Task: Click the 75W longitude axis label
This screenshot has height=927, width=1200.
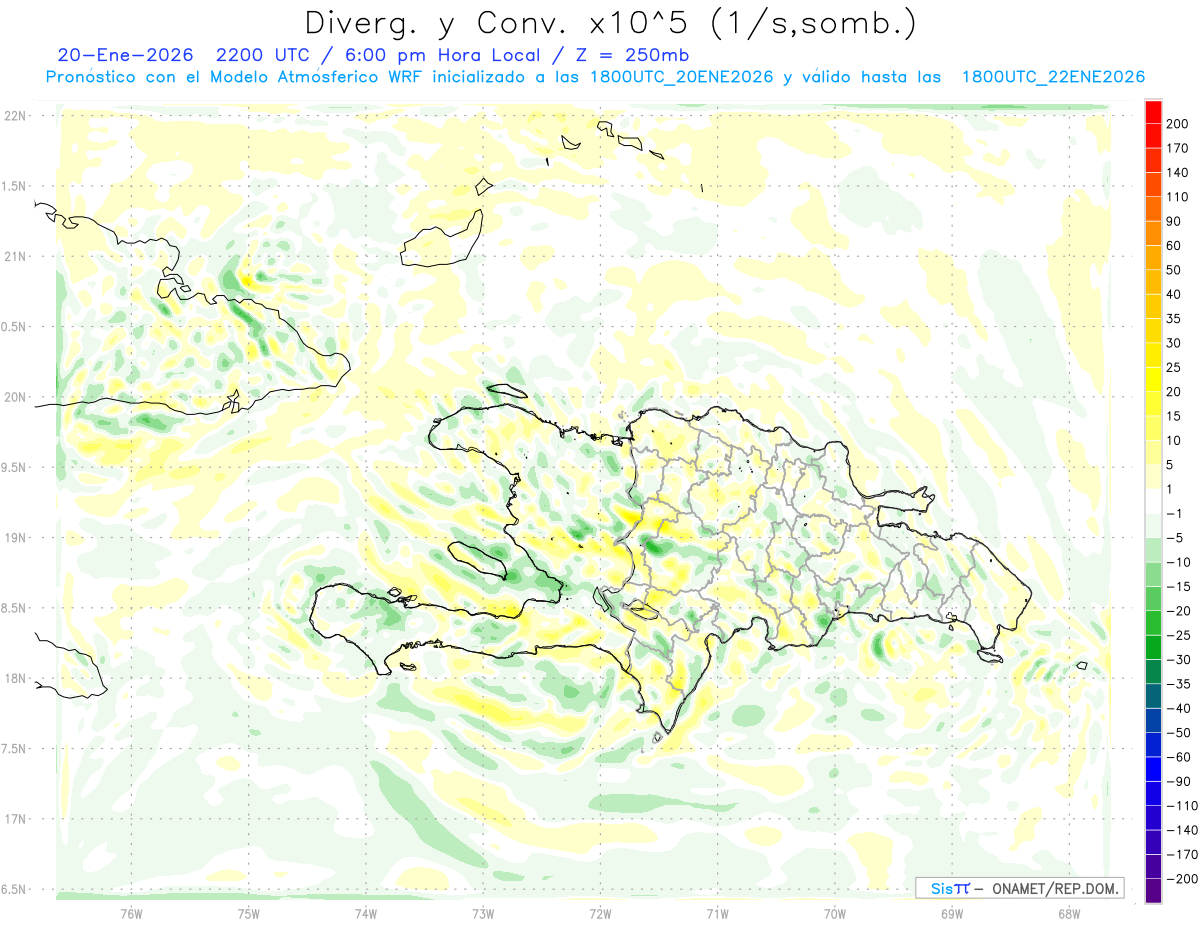Action: 249,912
